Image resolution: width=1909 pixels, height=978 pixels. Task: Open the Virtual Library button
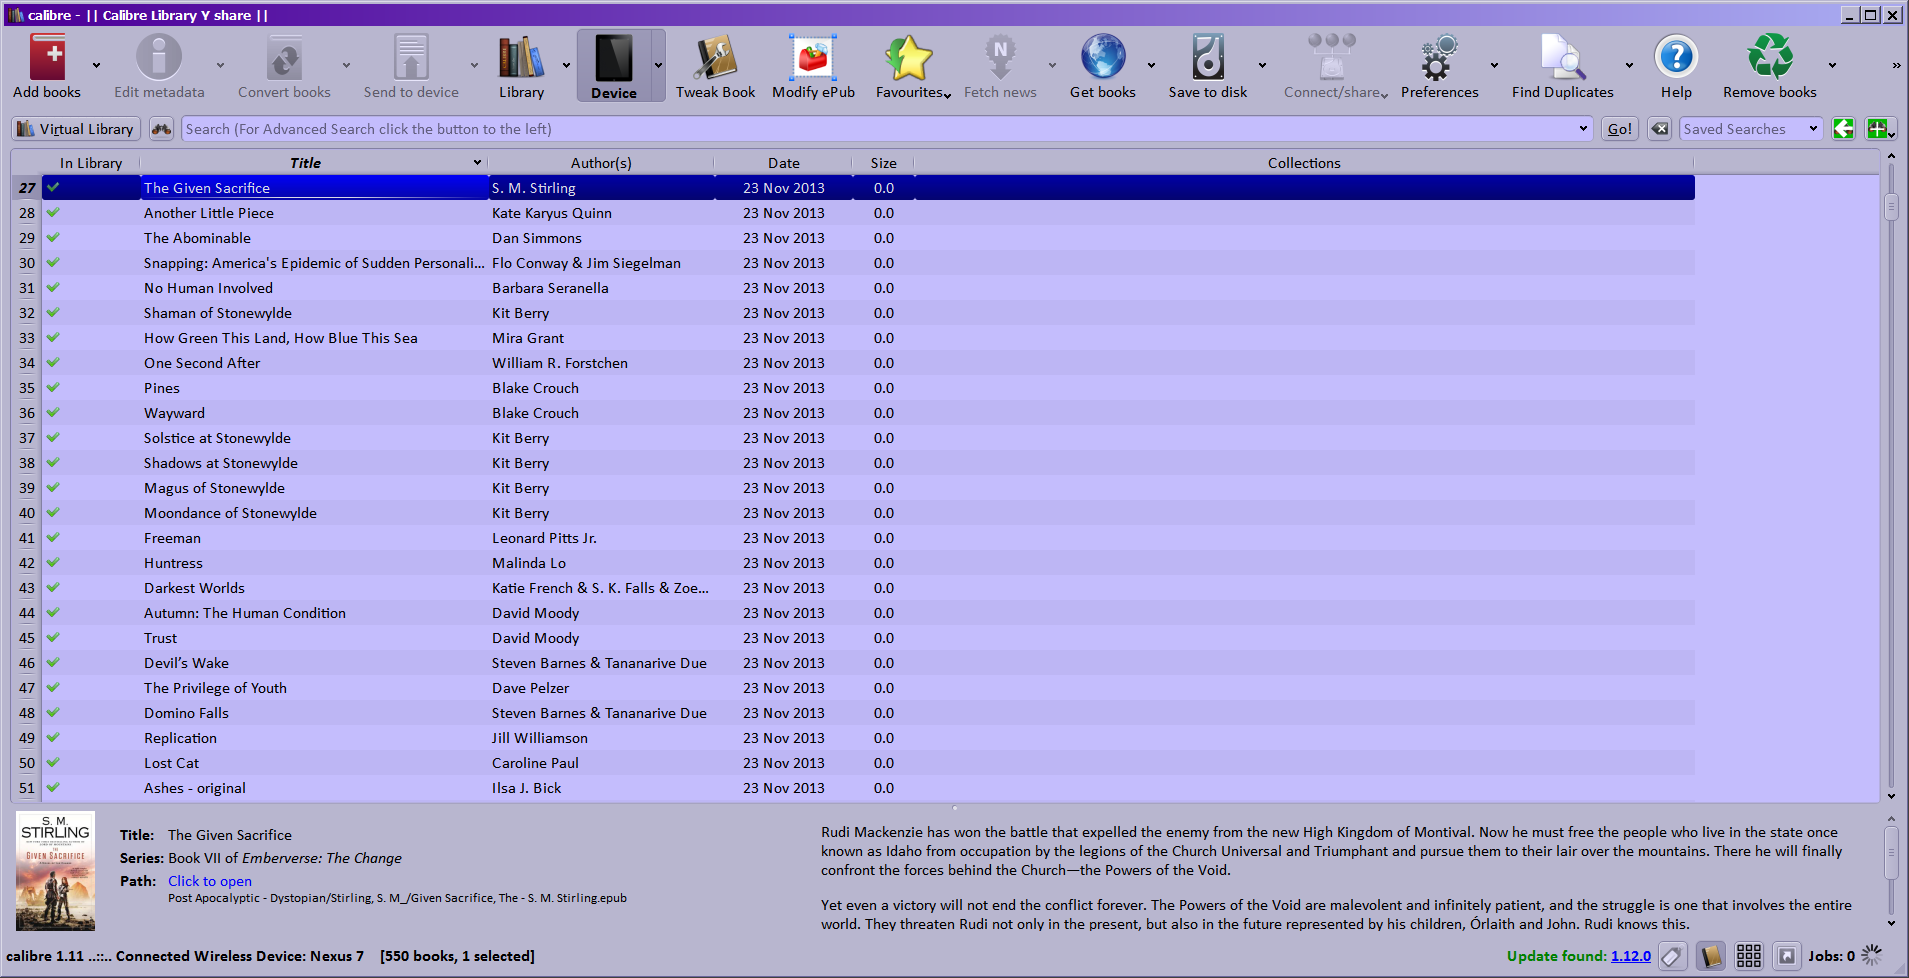[76, 129]
